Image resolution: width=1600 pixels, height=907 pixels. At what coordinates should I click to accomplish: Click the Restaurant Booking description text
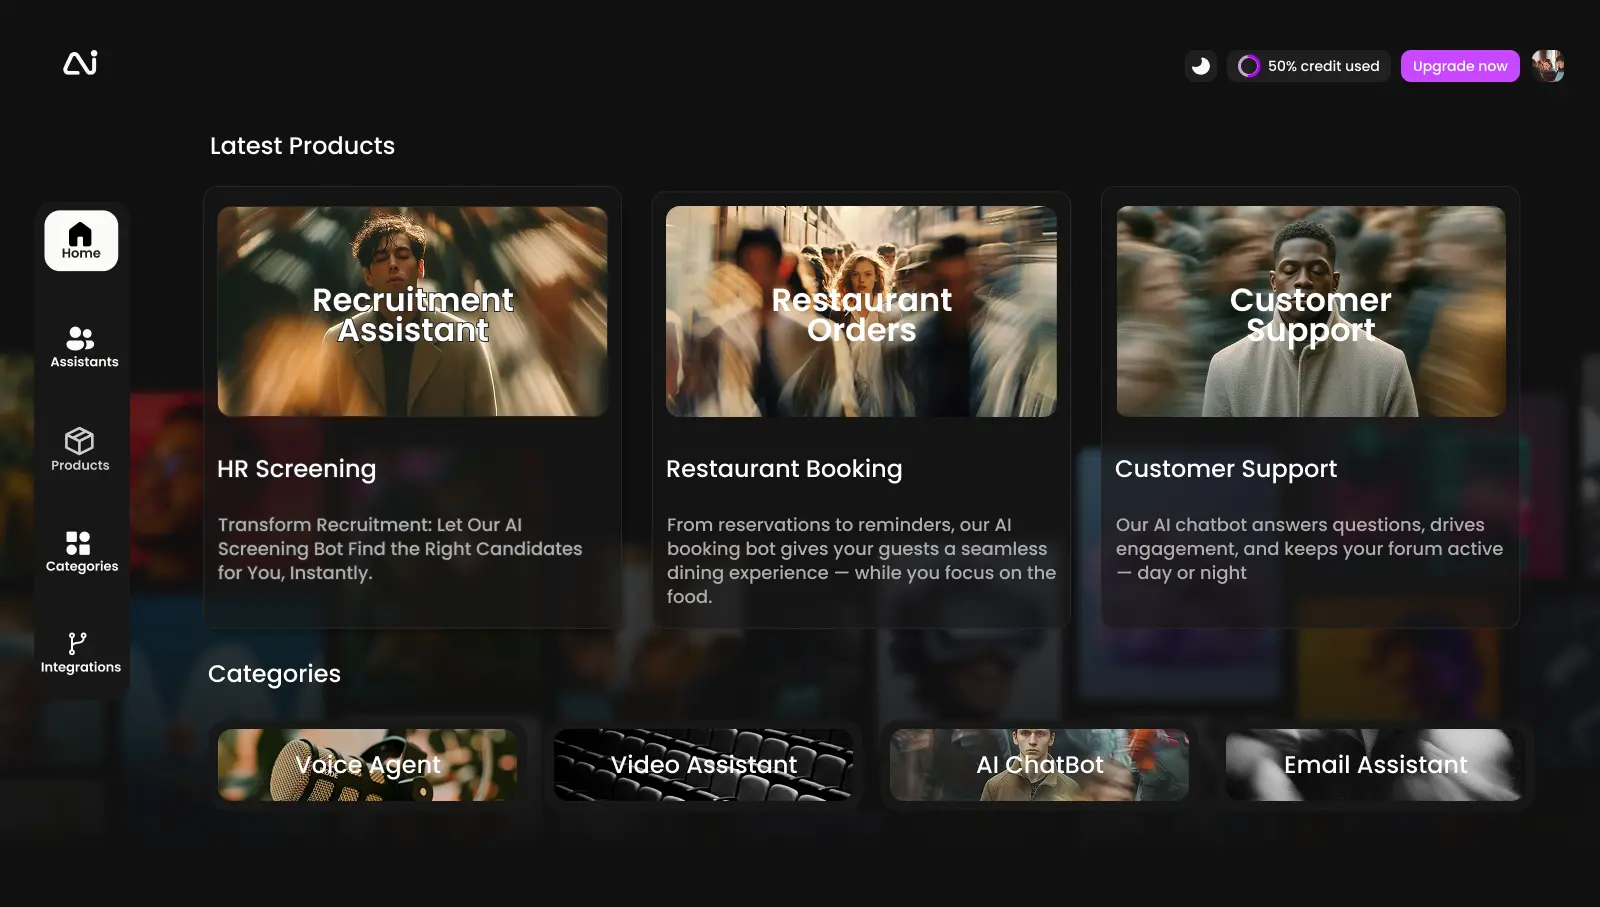pos(861,561)
